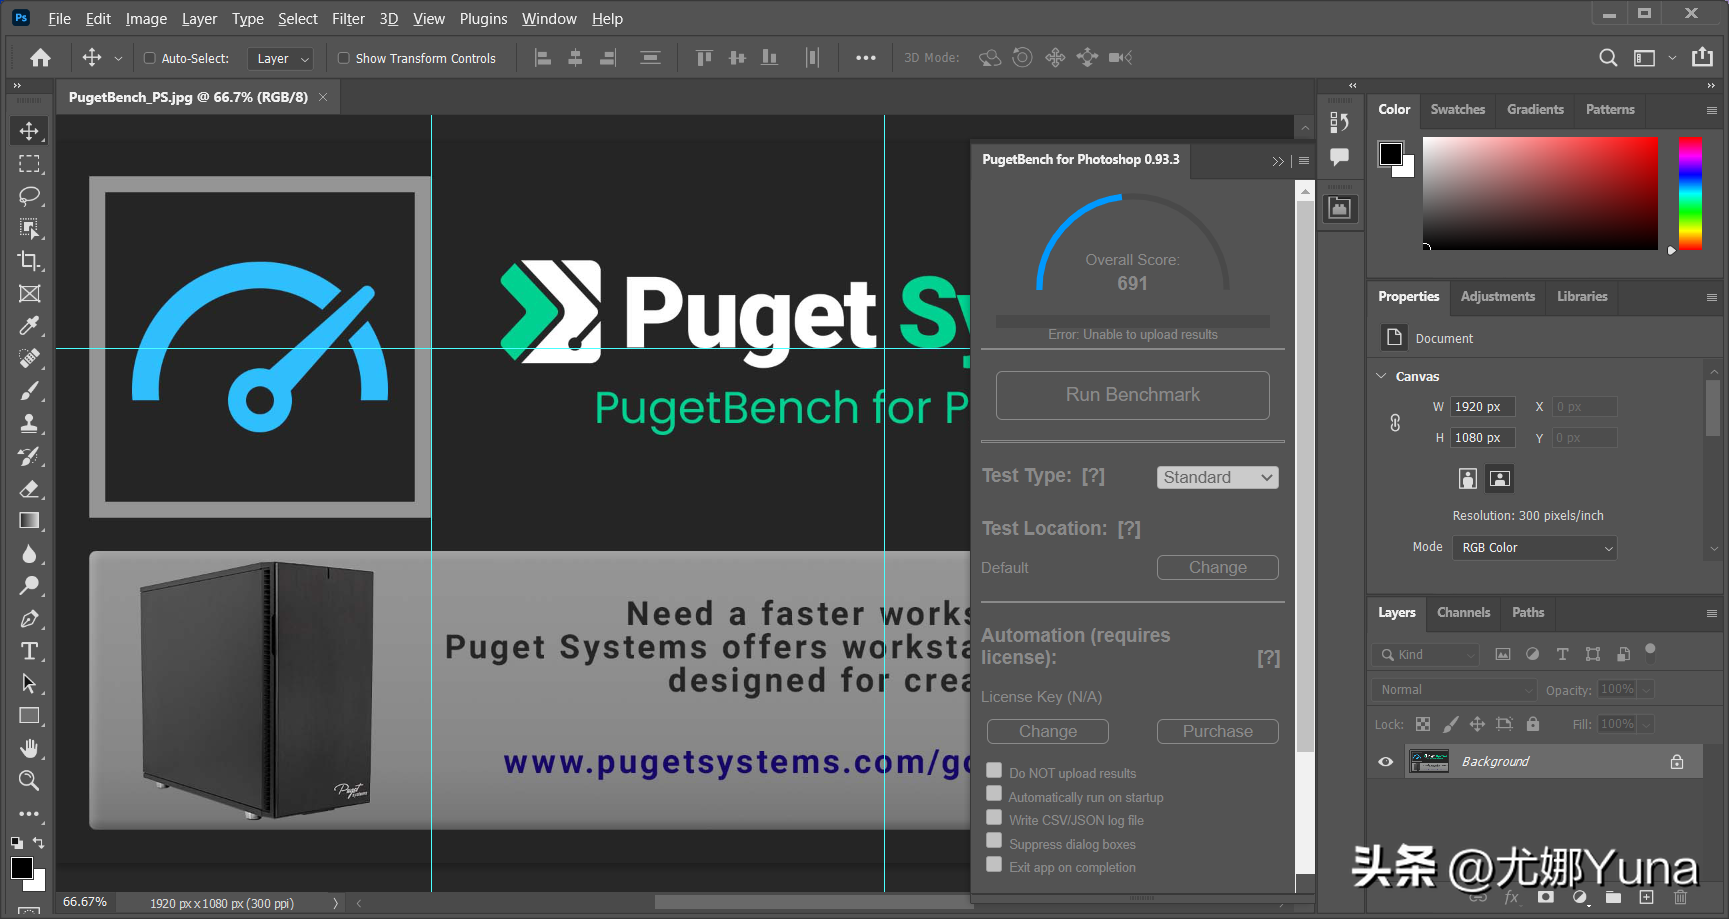Expand the PugetBench panel double-arrow
Image resolution: width=1729 pixels, height=919 pixels.
click(1278, 161)
